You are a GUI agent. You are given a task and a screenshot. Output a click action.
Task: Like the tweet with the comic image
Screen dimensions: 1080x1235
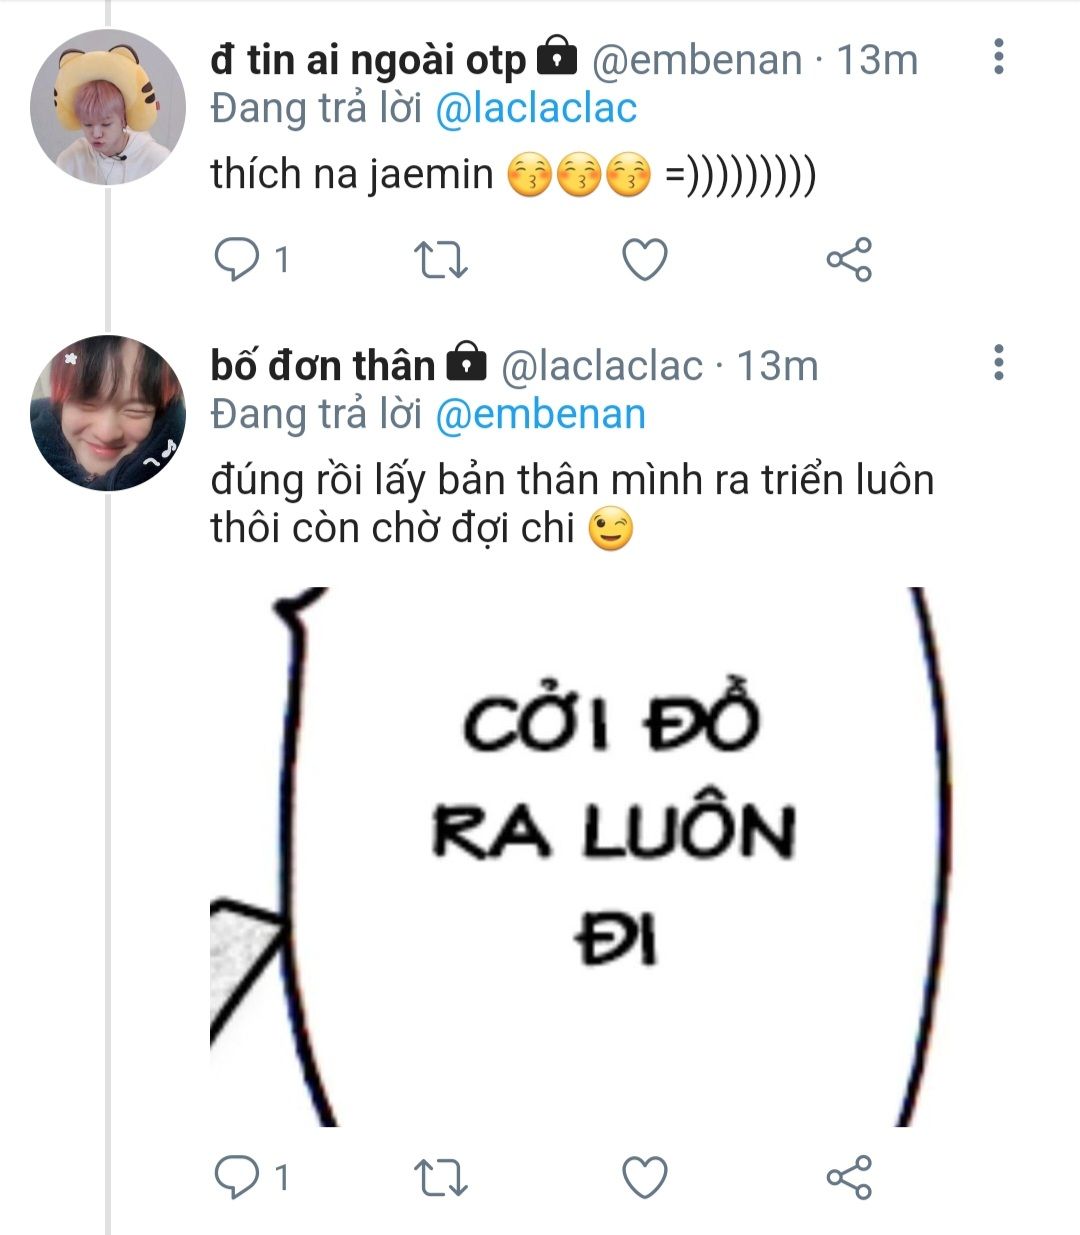[x=645, y=1177]
